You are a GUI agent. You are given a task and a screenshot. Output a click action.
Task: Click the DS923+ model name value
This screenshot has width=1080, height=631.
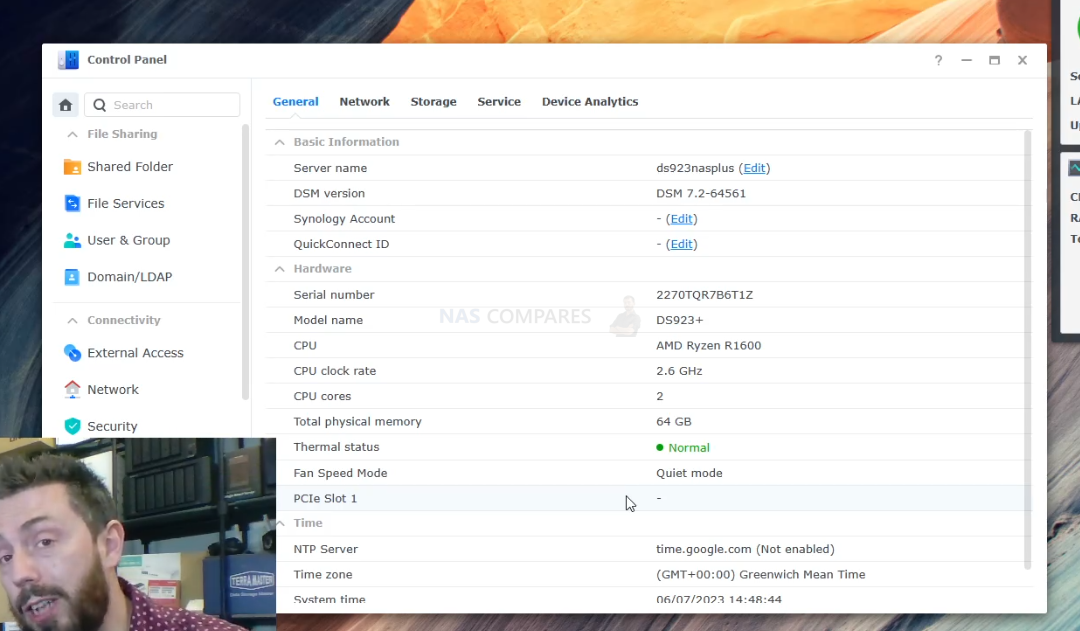pos(680,320)
